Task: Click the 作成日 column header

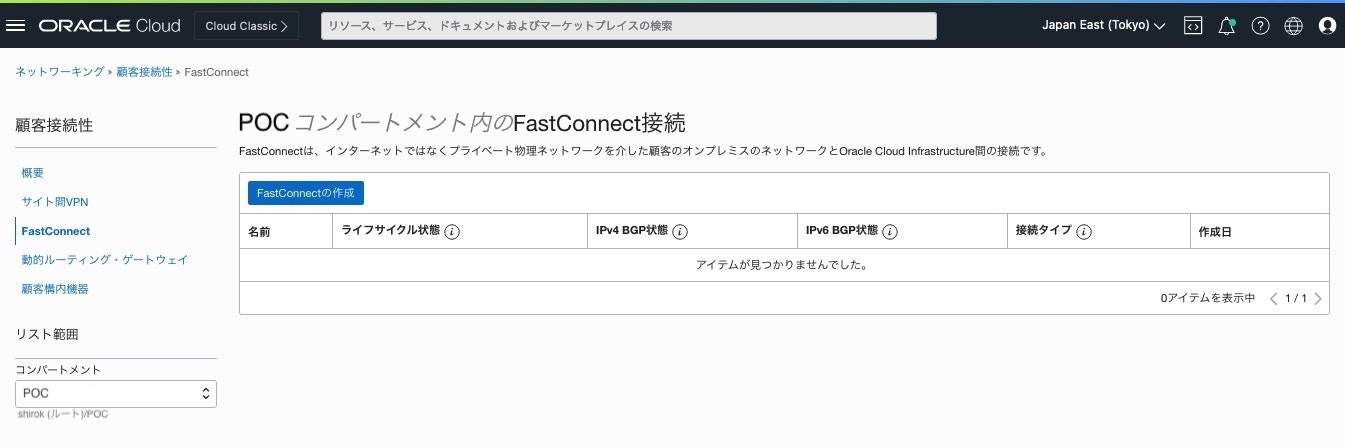Action: point(1215,232)
